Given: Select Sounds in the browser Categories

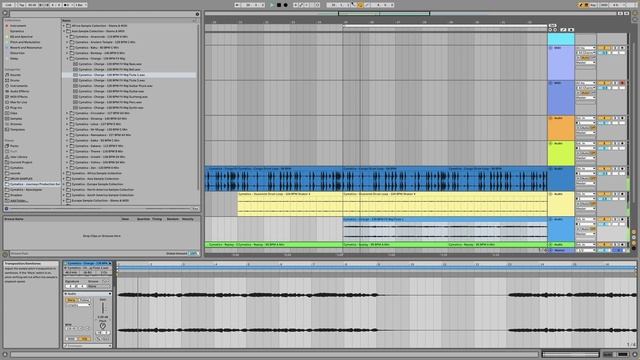Looking at the screenshot, I should click(x=15, y=75).
